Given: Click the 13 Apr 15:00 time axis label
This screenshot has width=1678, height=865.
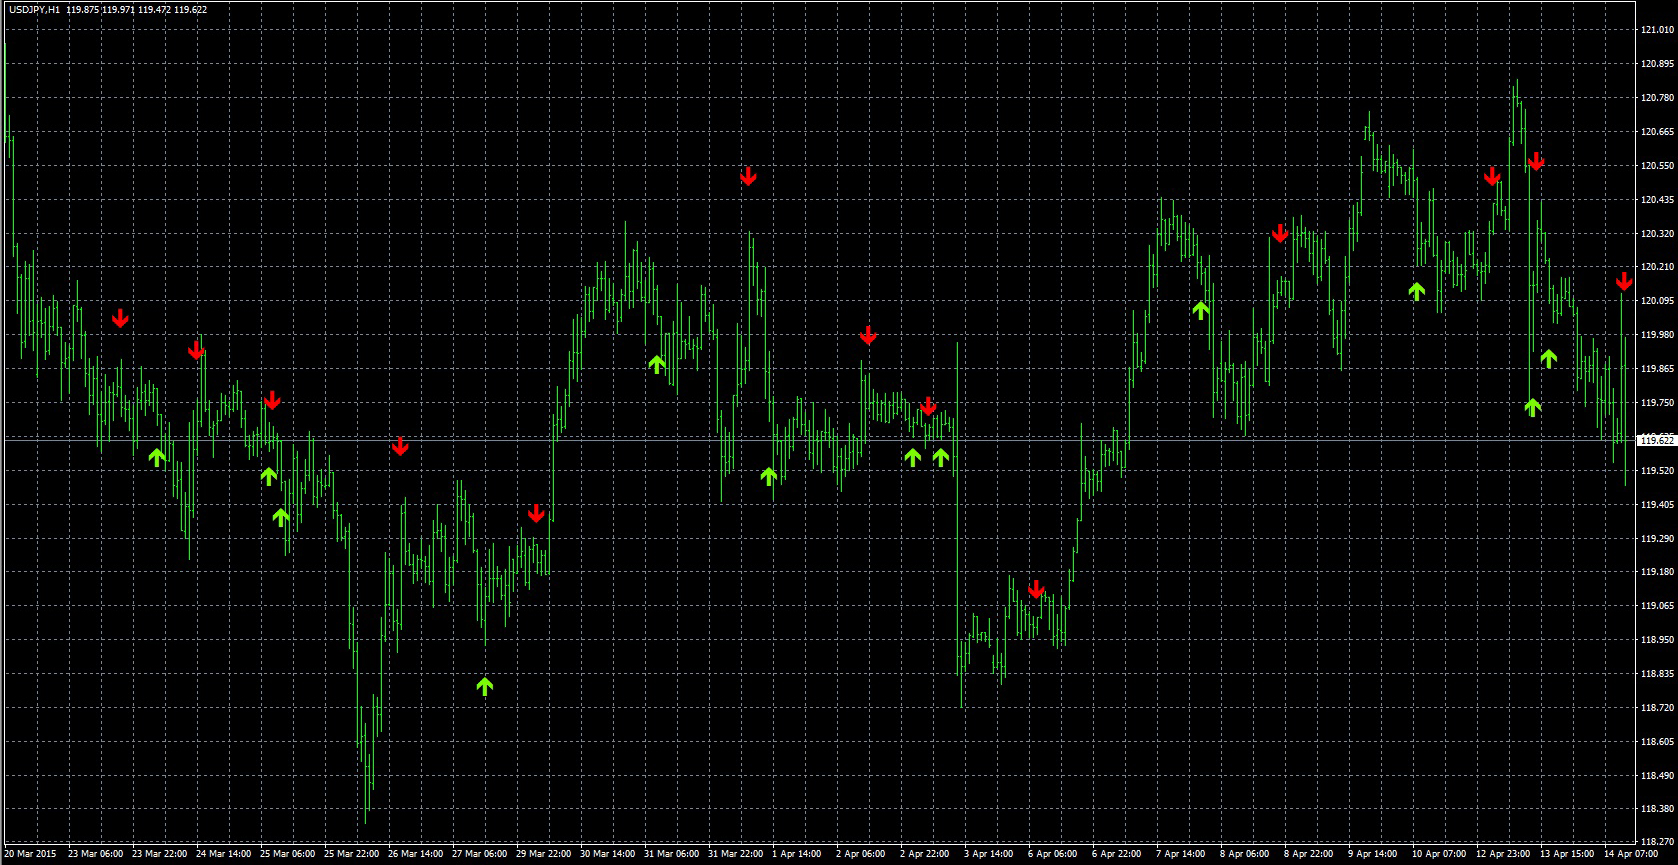Looking at the screenshot, I should click(x=1567, y=854).
